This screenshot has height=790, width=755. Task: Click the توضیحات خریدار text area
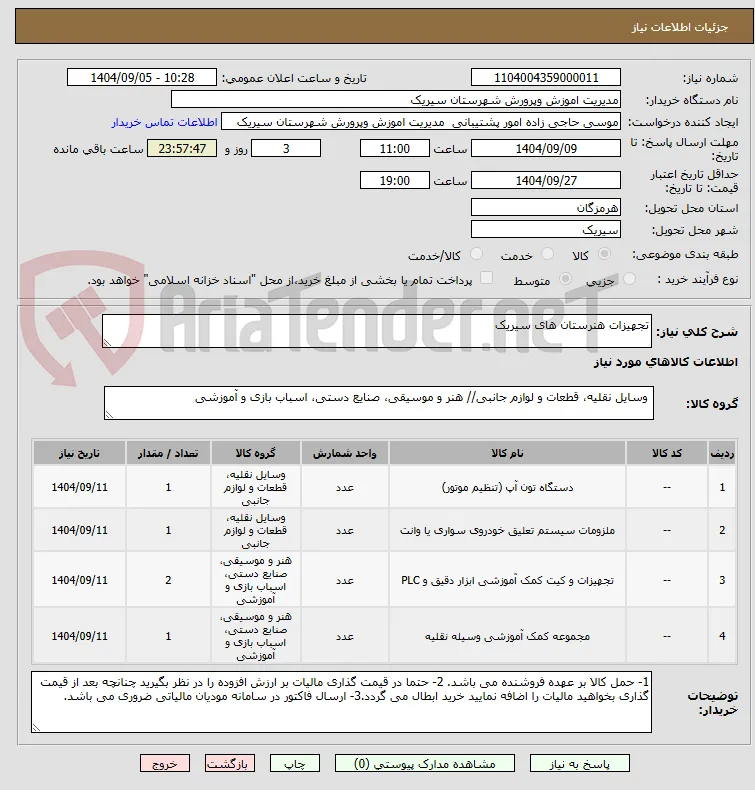pos(341,702)
